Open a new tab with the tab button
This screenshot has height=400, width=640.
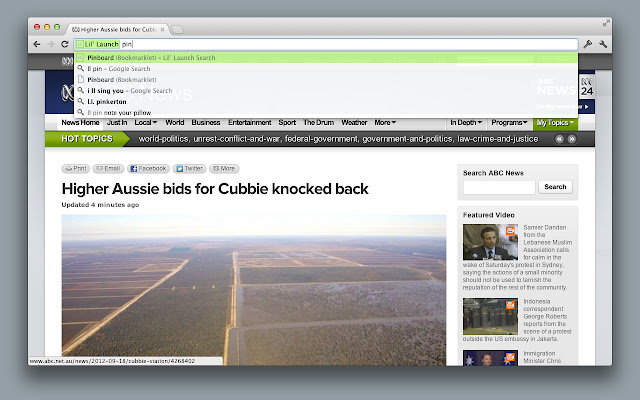(x=177, y=29)
